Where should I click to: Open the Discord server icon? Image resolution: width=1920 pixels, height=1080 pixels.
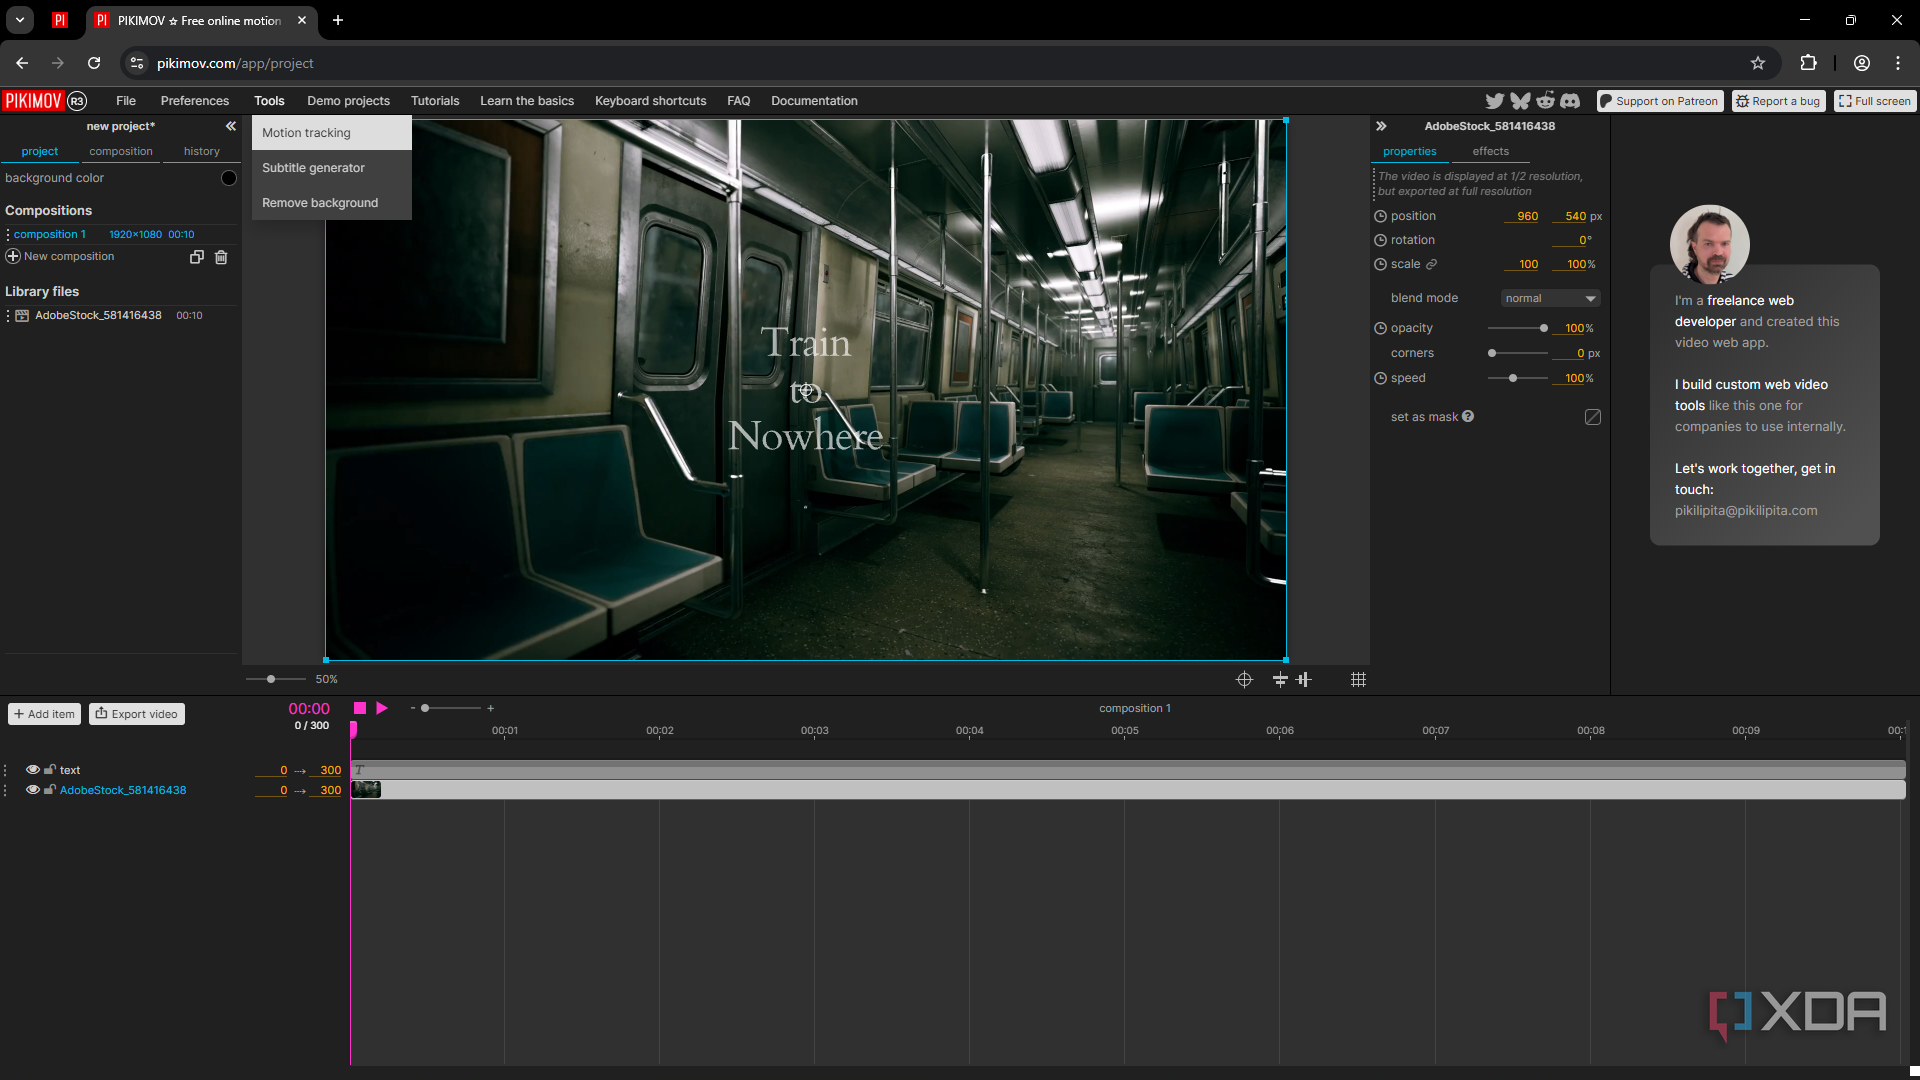[1570, 101]
